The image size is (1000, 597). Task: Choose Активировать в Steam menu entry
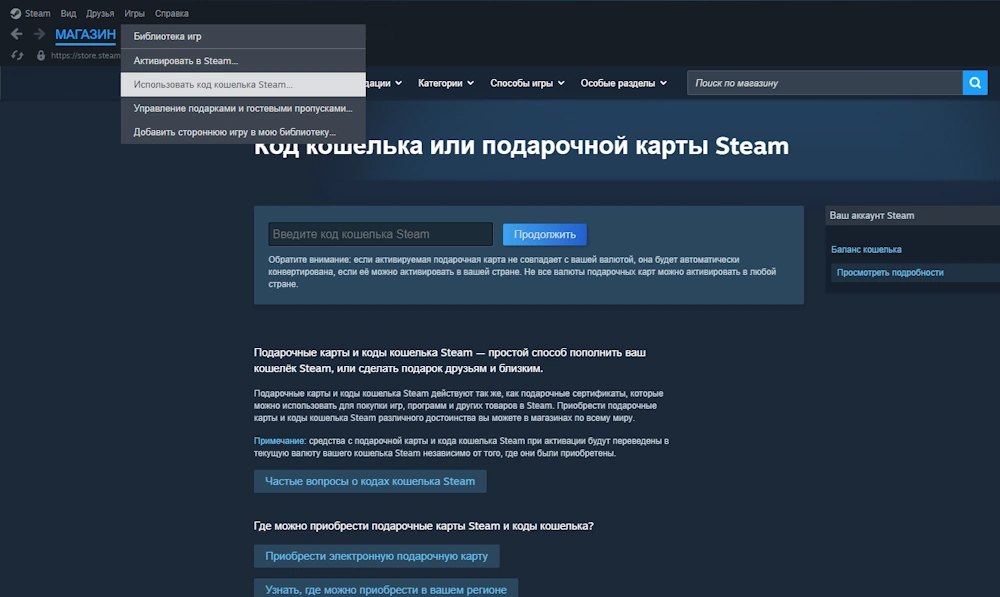point(186,61)
